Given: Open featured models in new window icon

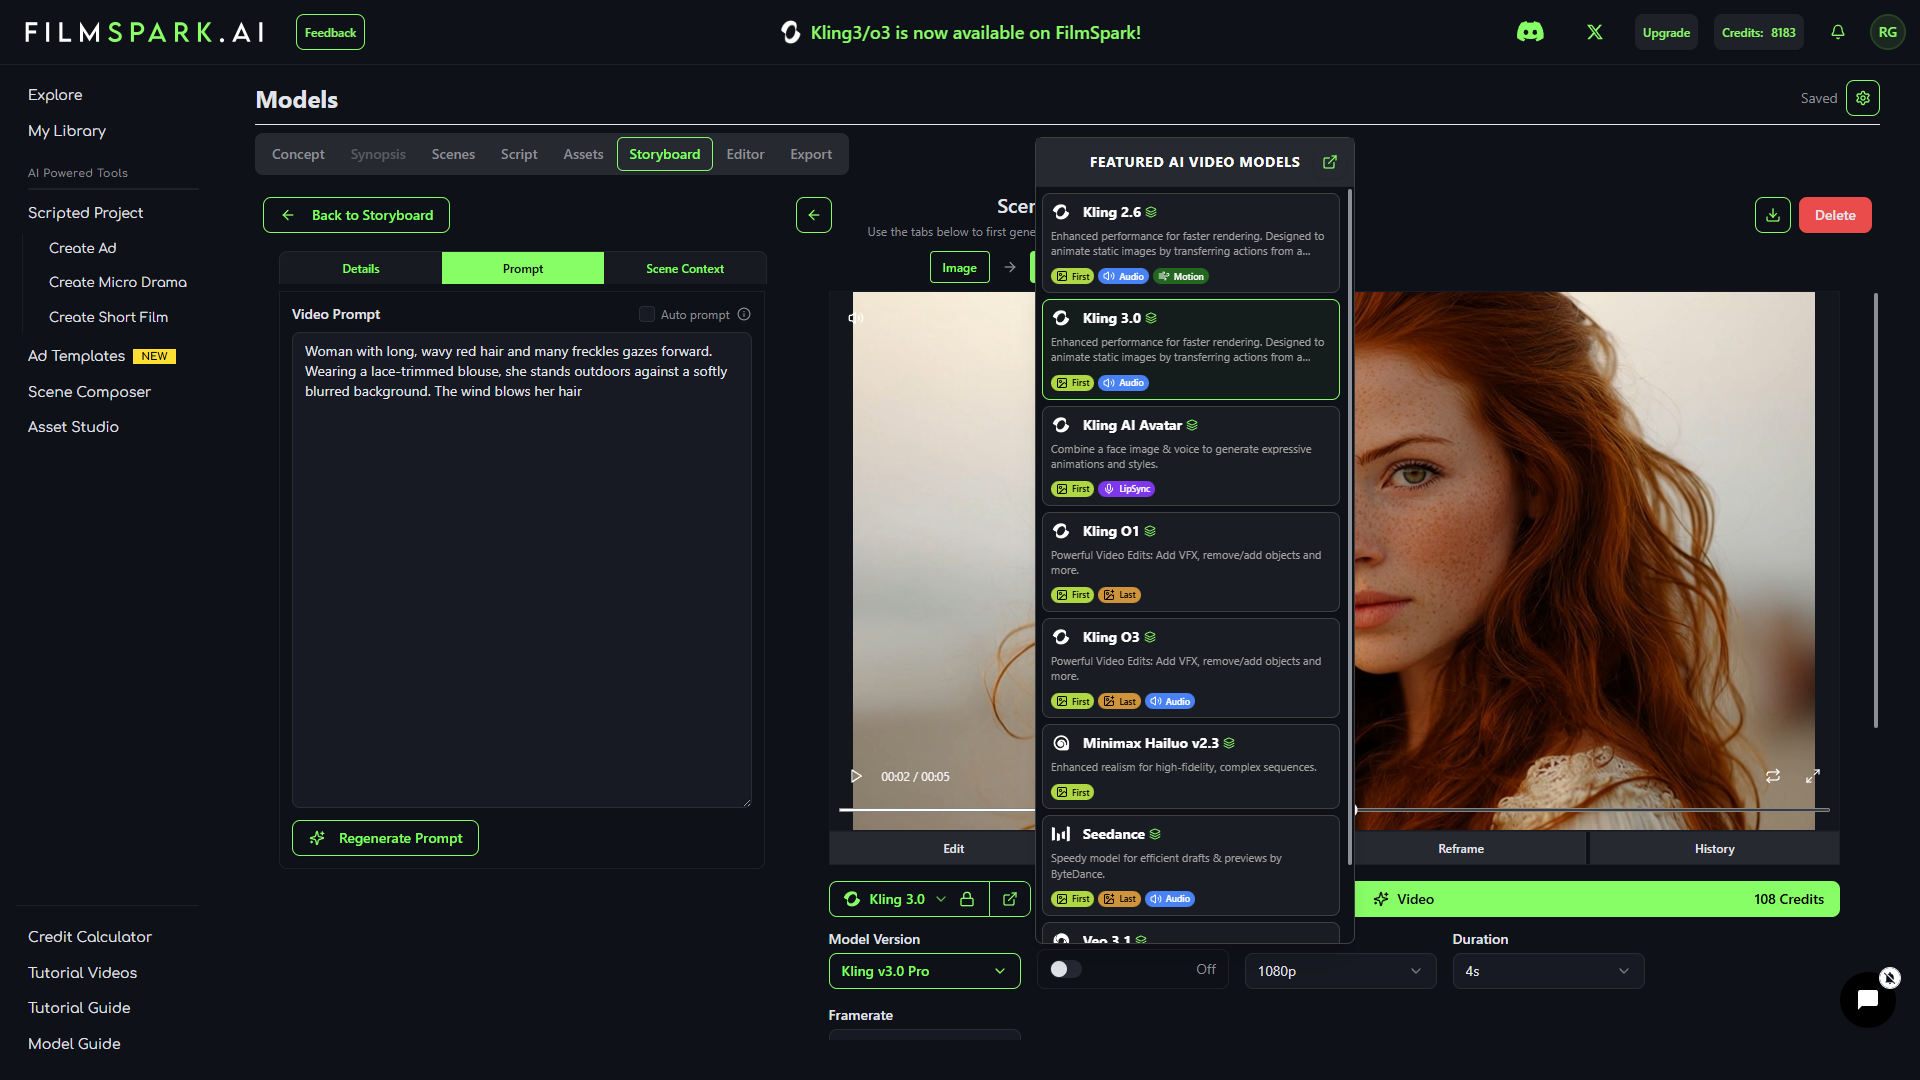Looking at the screenshot, I should point(1330,162).
